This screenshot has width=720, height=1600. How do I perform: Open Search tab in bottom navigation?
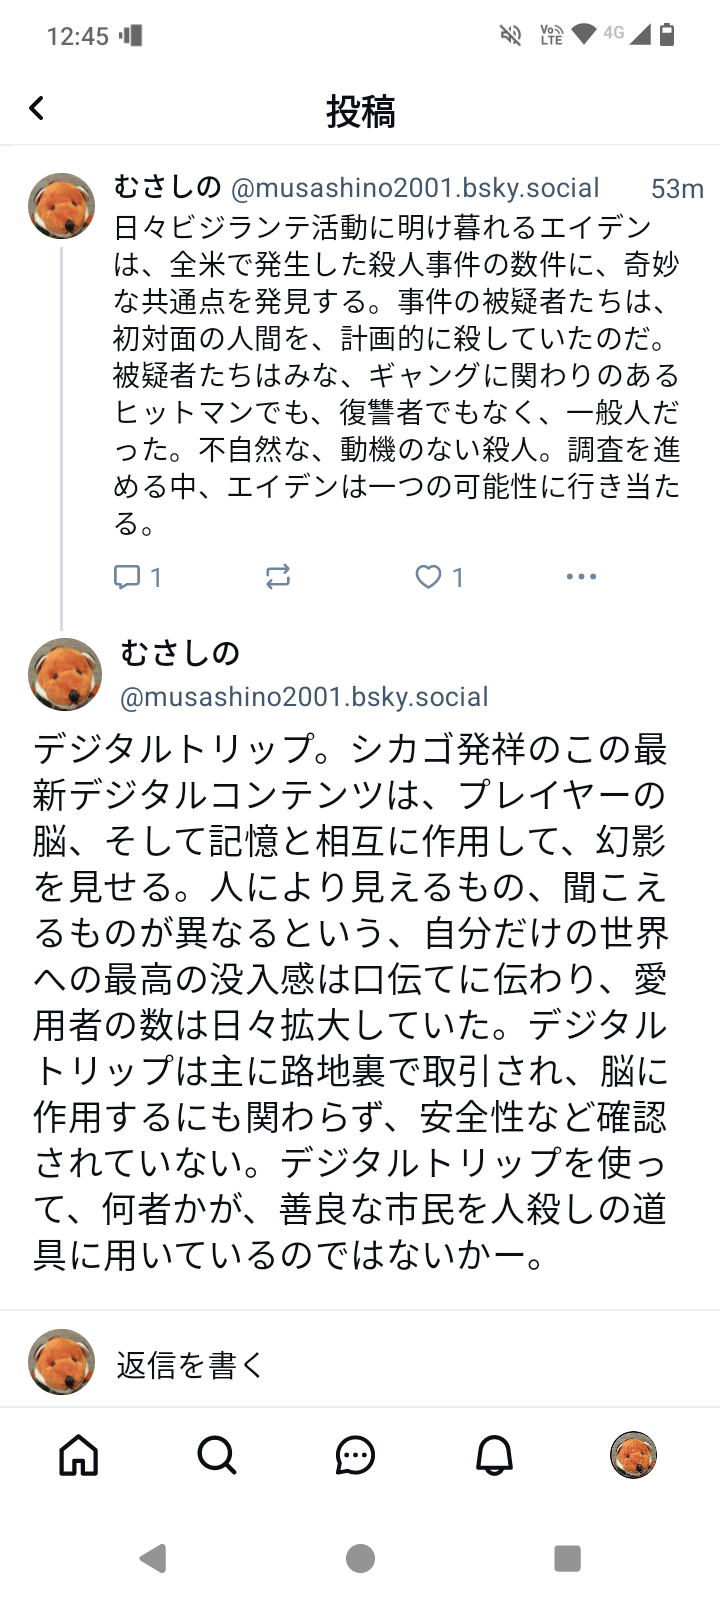pos(217,1456)
